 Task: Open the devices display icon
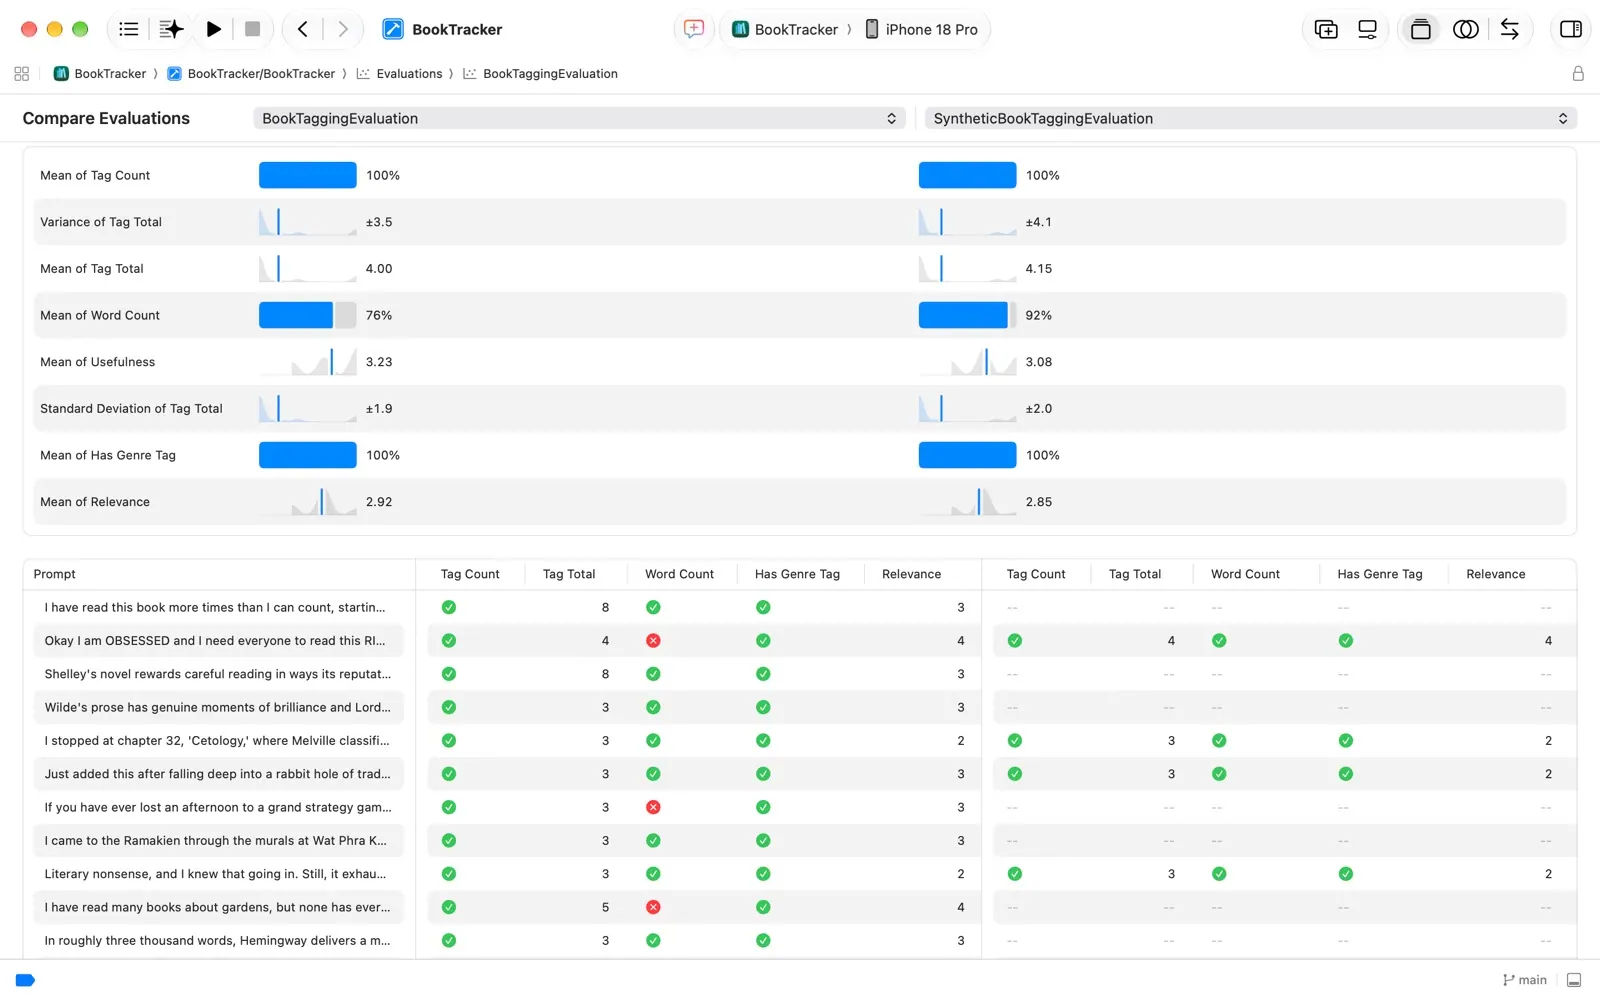click(1367, 29)
